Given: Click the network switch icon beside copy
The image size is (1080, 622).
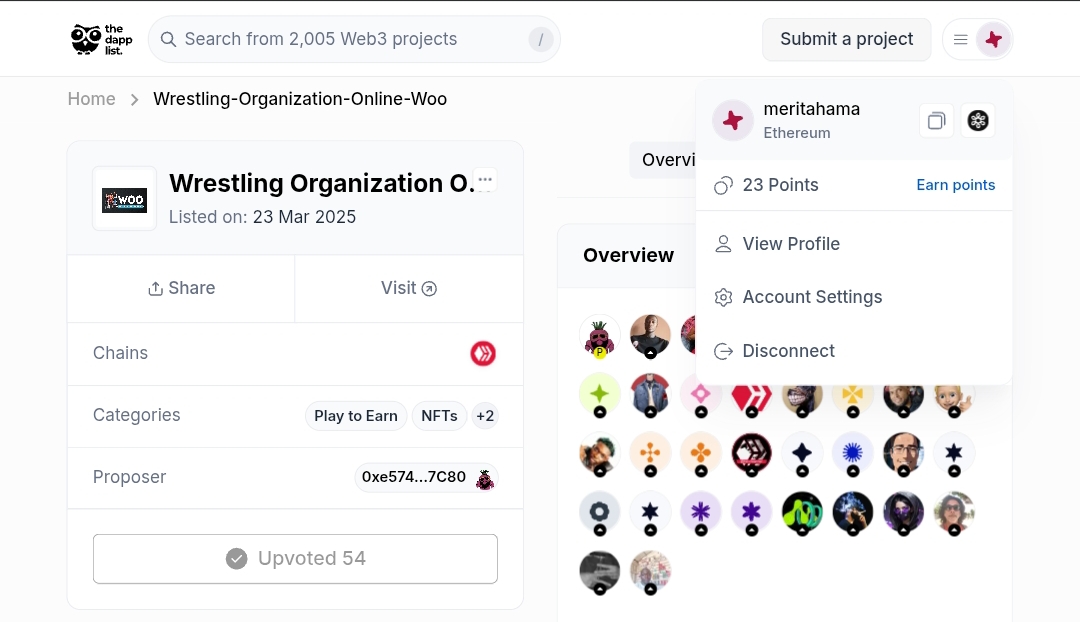Looking at the screenshot, I should (978, 121).
